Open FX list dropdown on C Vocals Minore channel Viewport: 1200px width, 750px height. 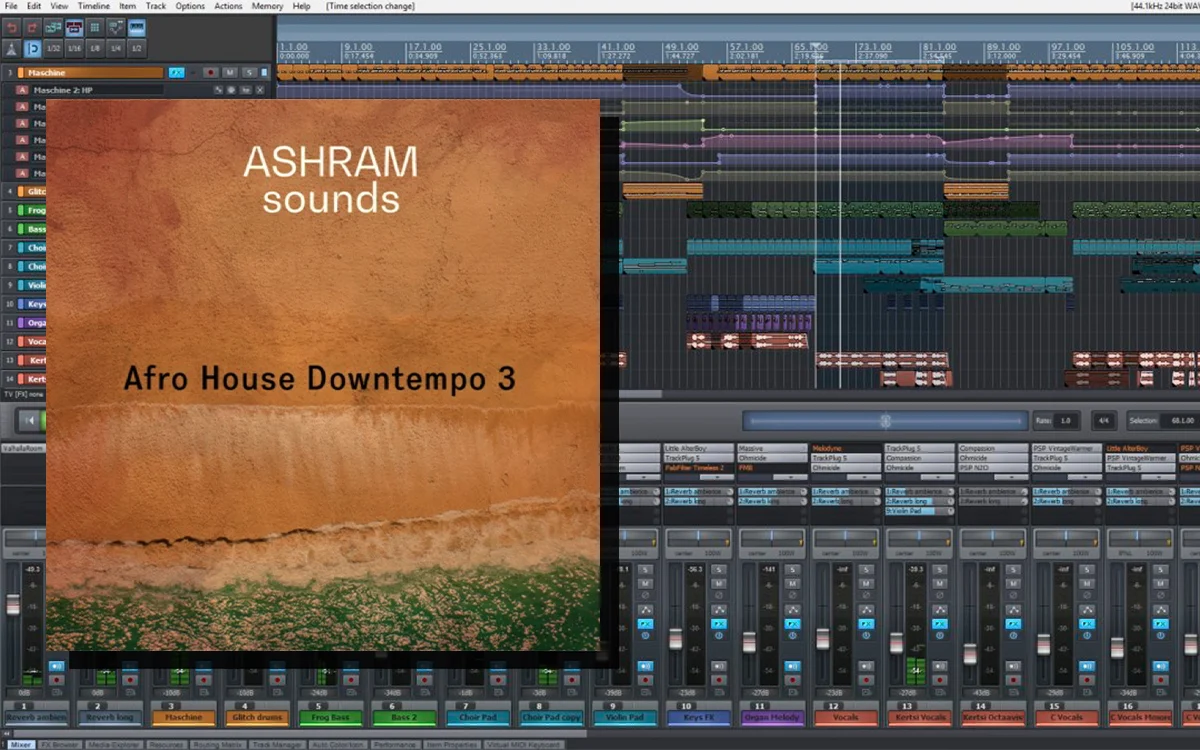click(1158, 477)
